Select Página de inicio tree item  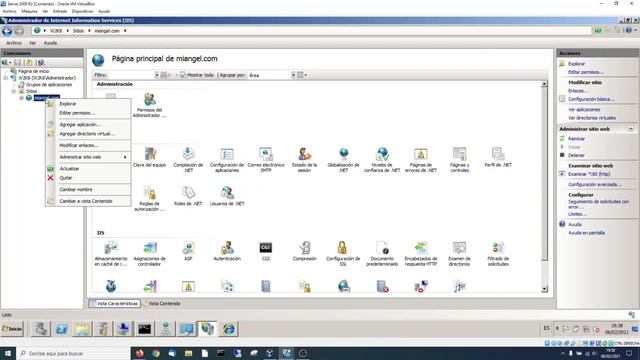(33, 71)
